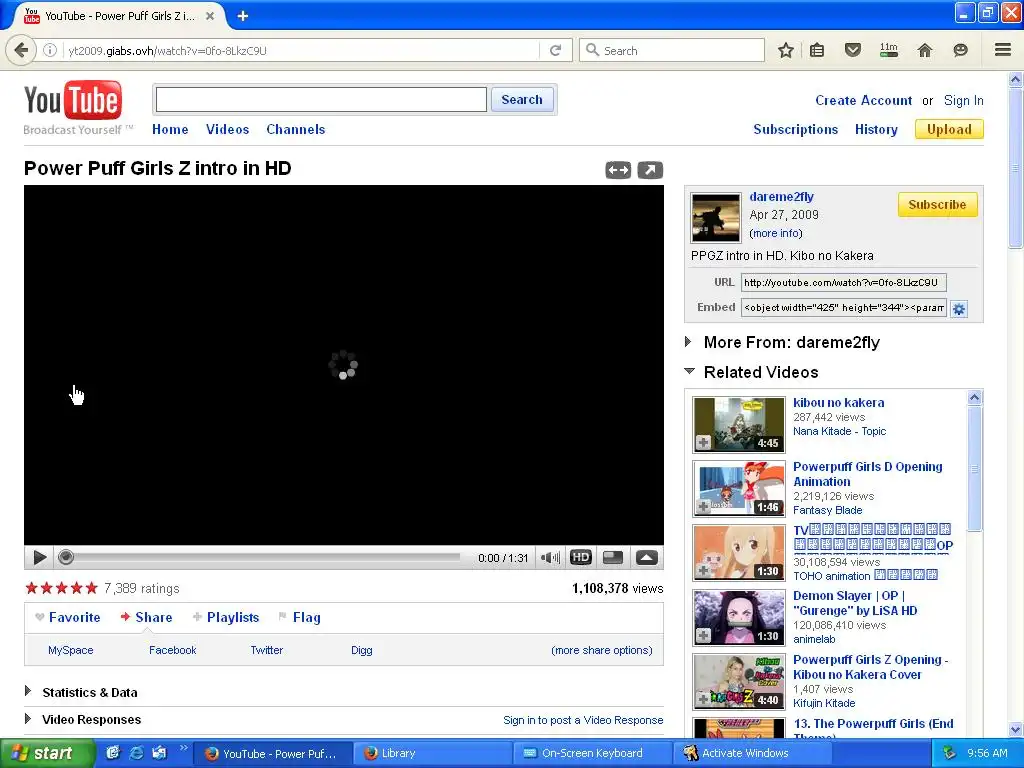Open the Videos menu item
Screen dimensions: 1024x768
pos(227,129)
